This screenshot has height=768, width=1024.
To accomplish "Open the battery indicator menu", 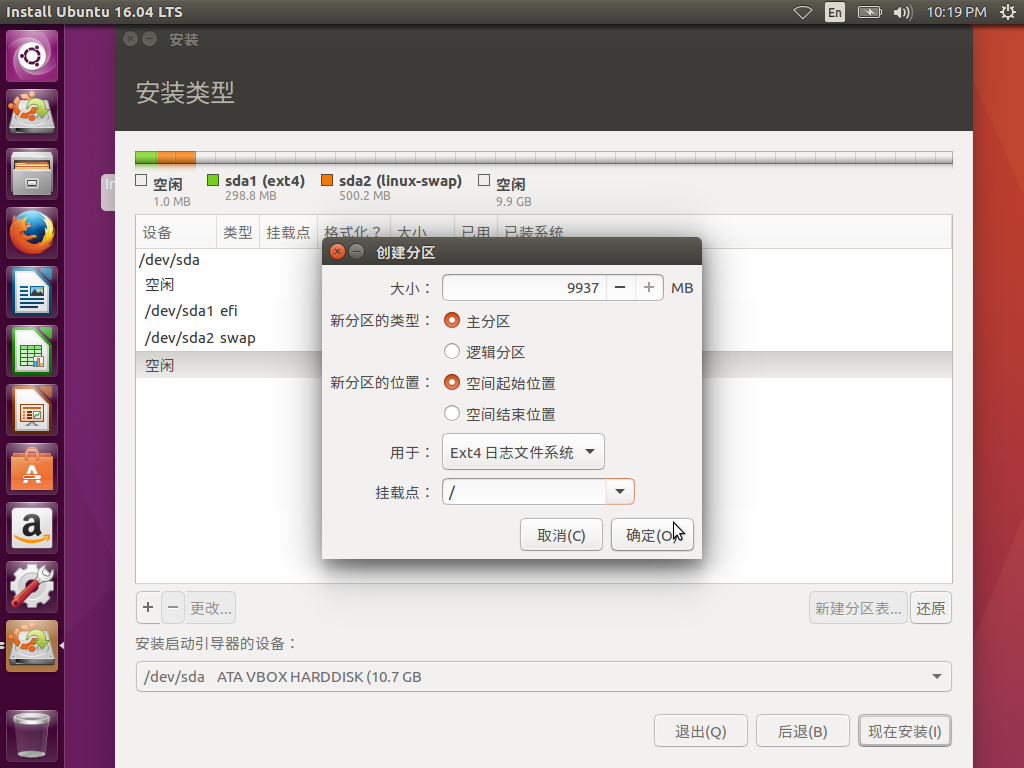I will [869, 12].
